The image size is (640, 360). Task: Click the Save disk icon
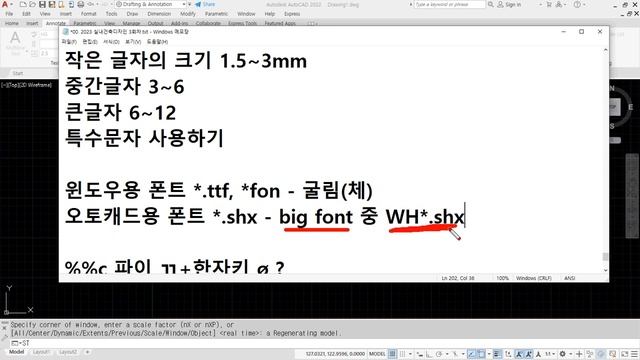click(42, 4)
